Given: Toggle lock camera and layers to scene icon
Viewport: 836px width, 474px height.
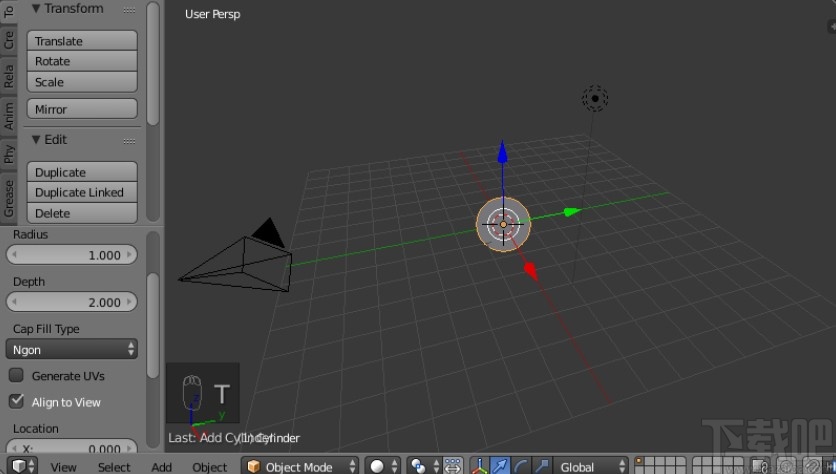Looking at the screenshot, I should click(x=761, y=466).
